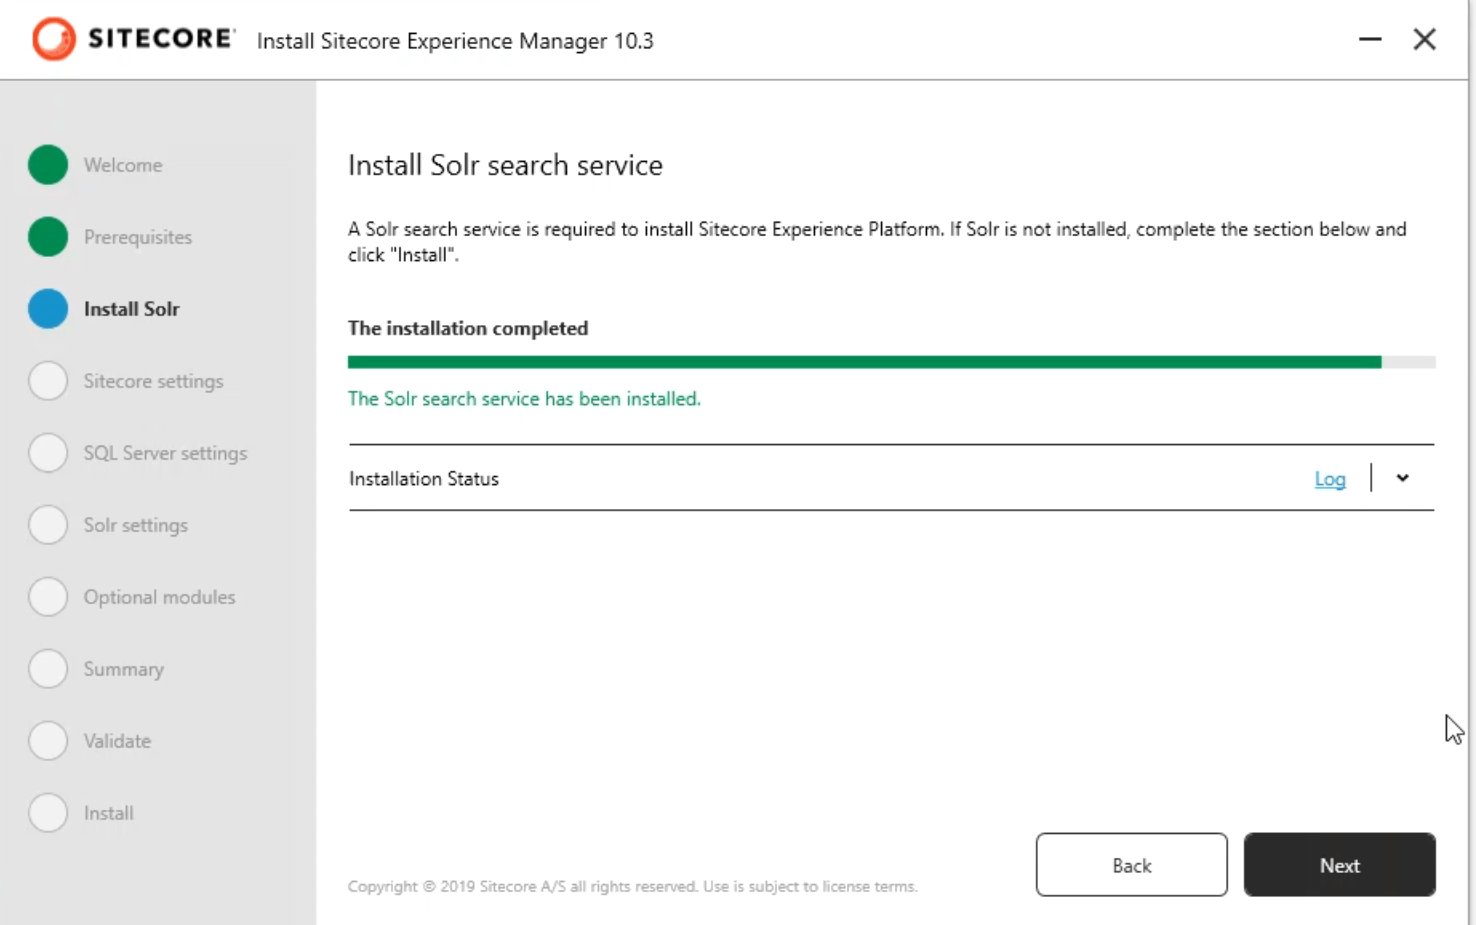
Task: Click the blue Install Solr step circle
Action: (x=48, y=309)
